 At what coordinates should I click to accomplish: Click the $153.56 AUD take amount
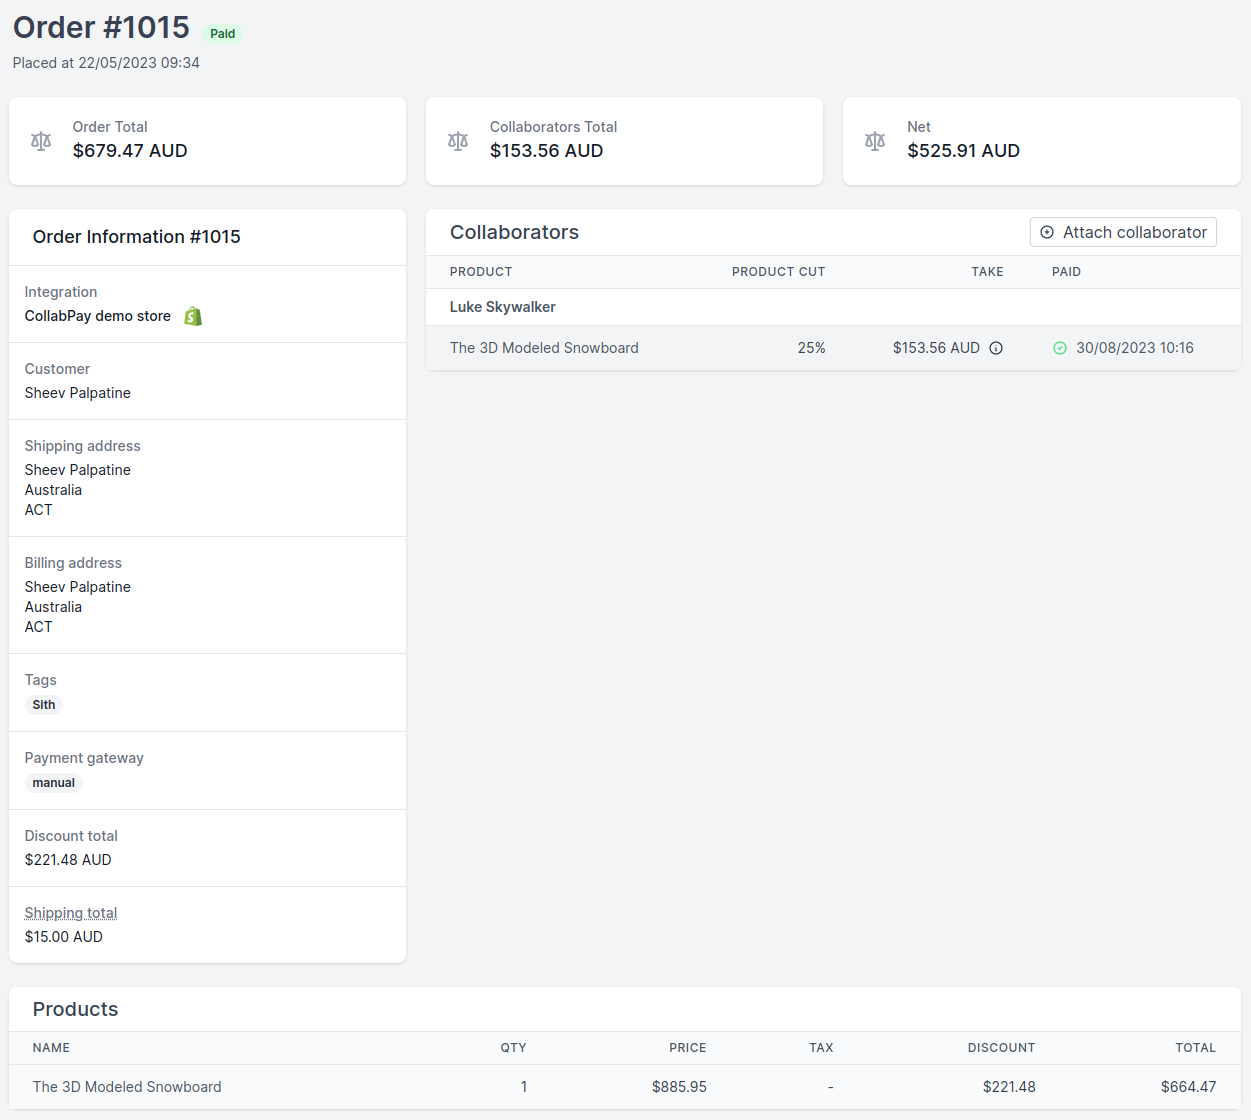tap(936, 348)
